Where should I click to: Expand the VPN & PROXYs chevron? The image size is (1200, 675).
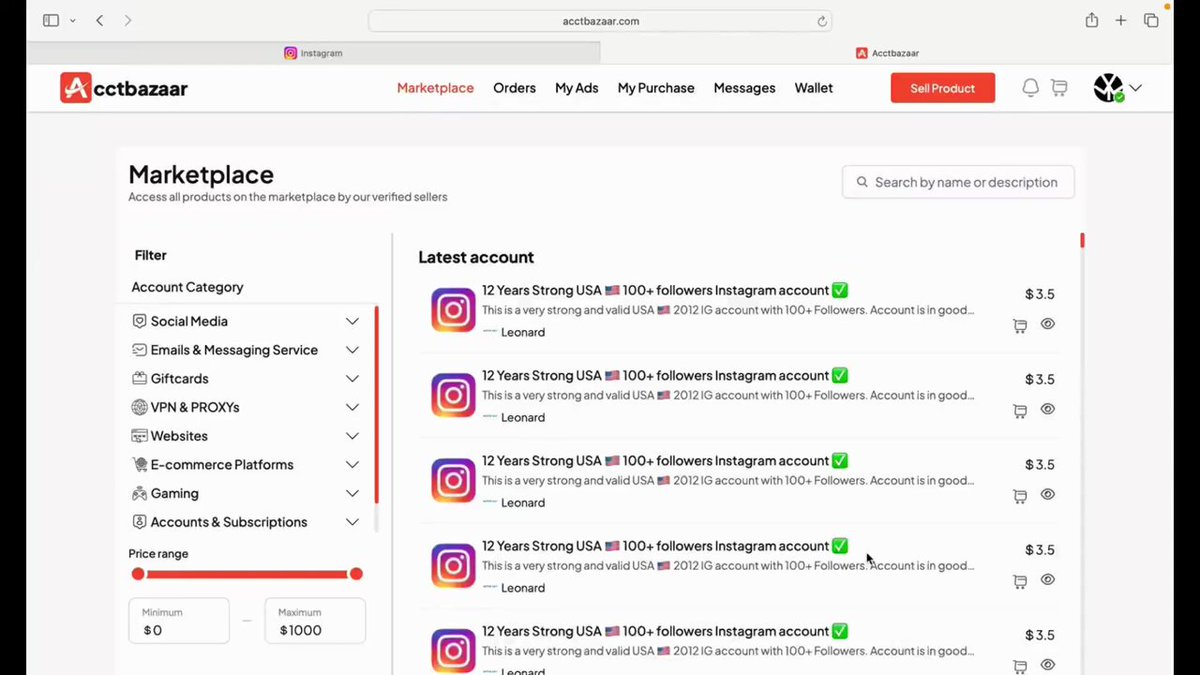[352, 407]
